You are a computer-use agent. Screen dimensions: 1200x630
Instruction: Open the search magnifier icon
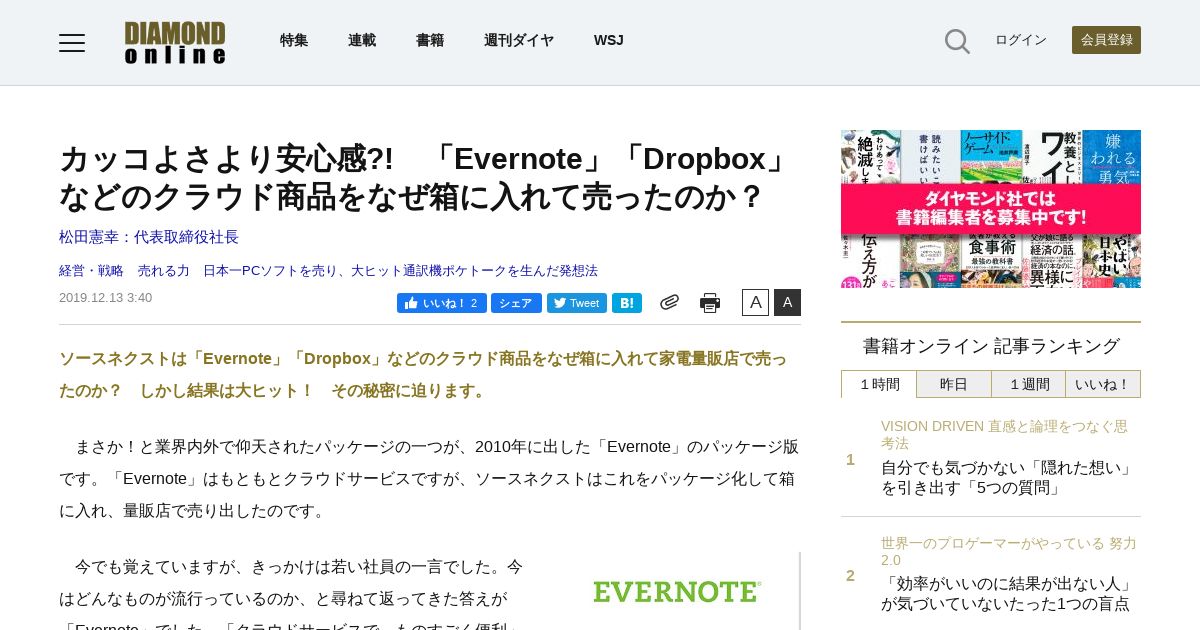coord(957,41)
